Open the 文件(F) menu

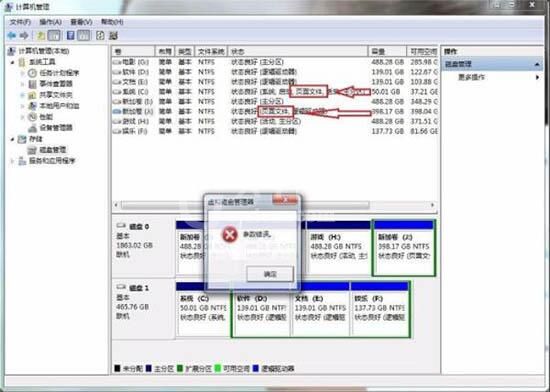[20, 22]
